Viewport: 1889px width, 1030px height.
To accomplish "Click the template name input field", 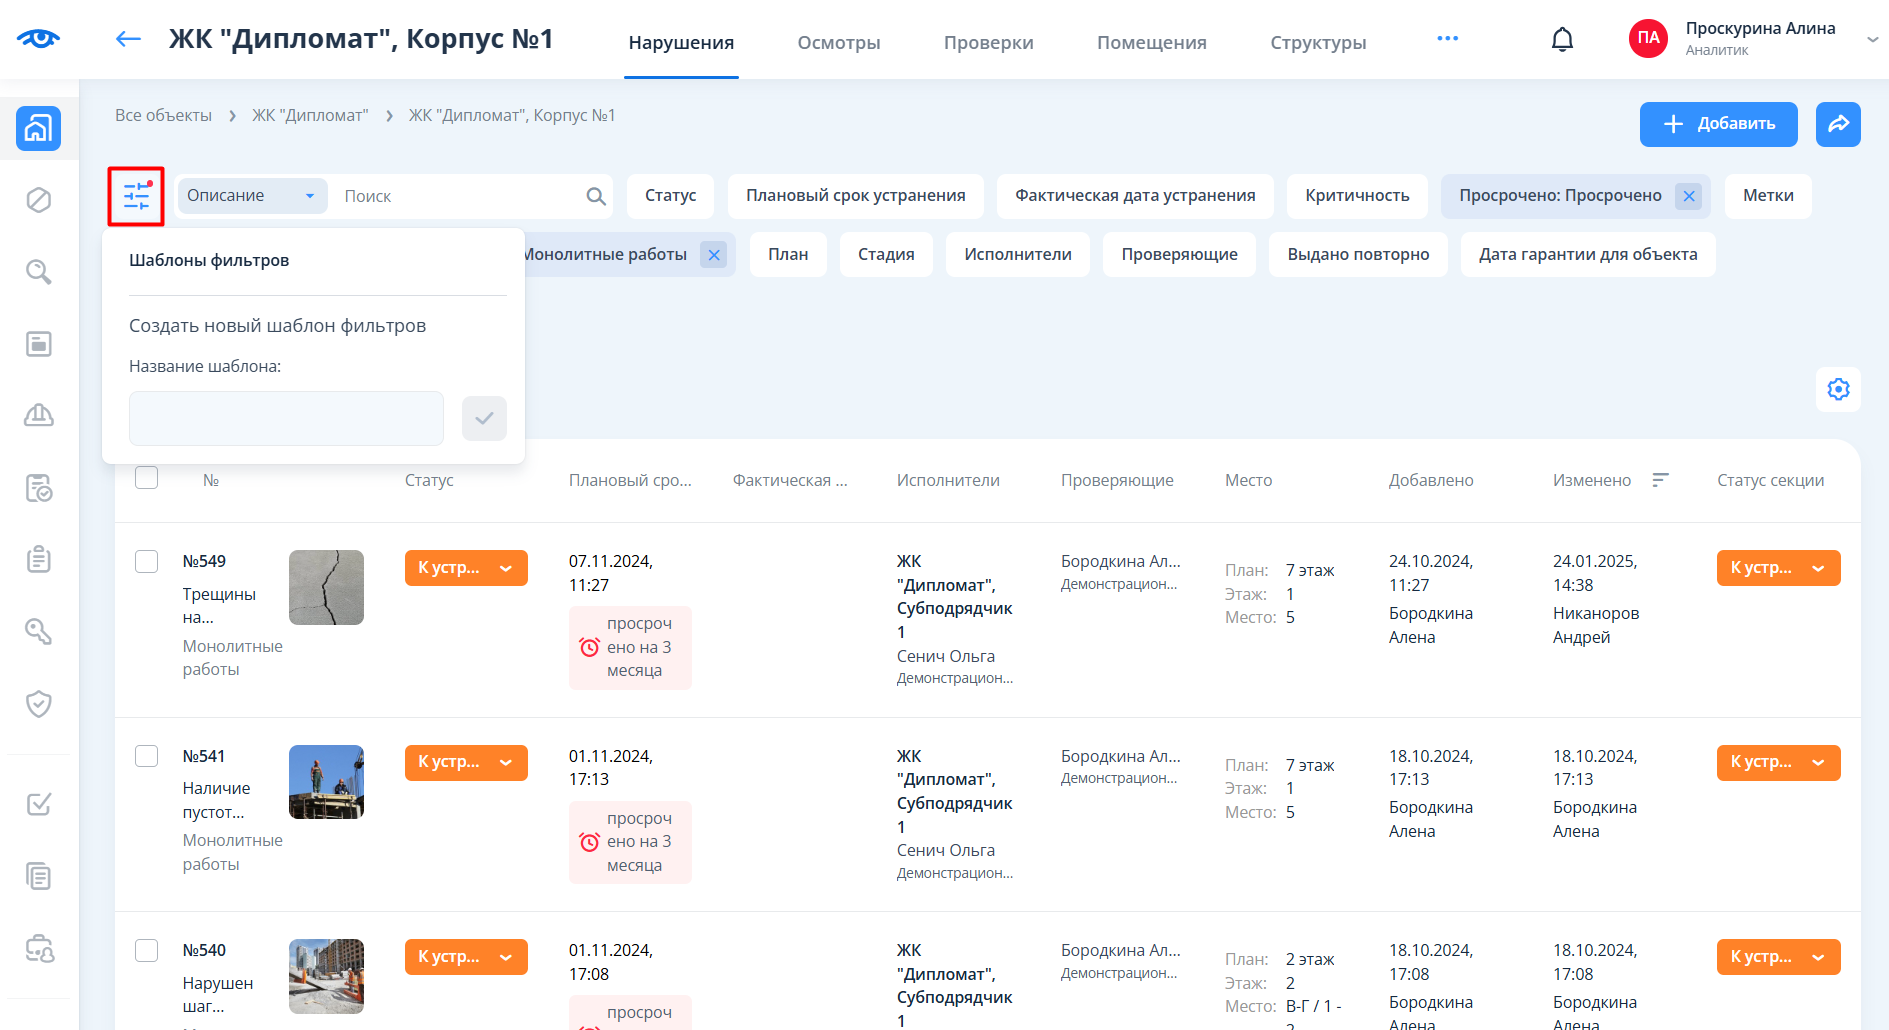I will pyautogui.click(x=286, y=418).
